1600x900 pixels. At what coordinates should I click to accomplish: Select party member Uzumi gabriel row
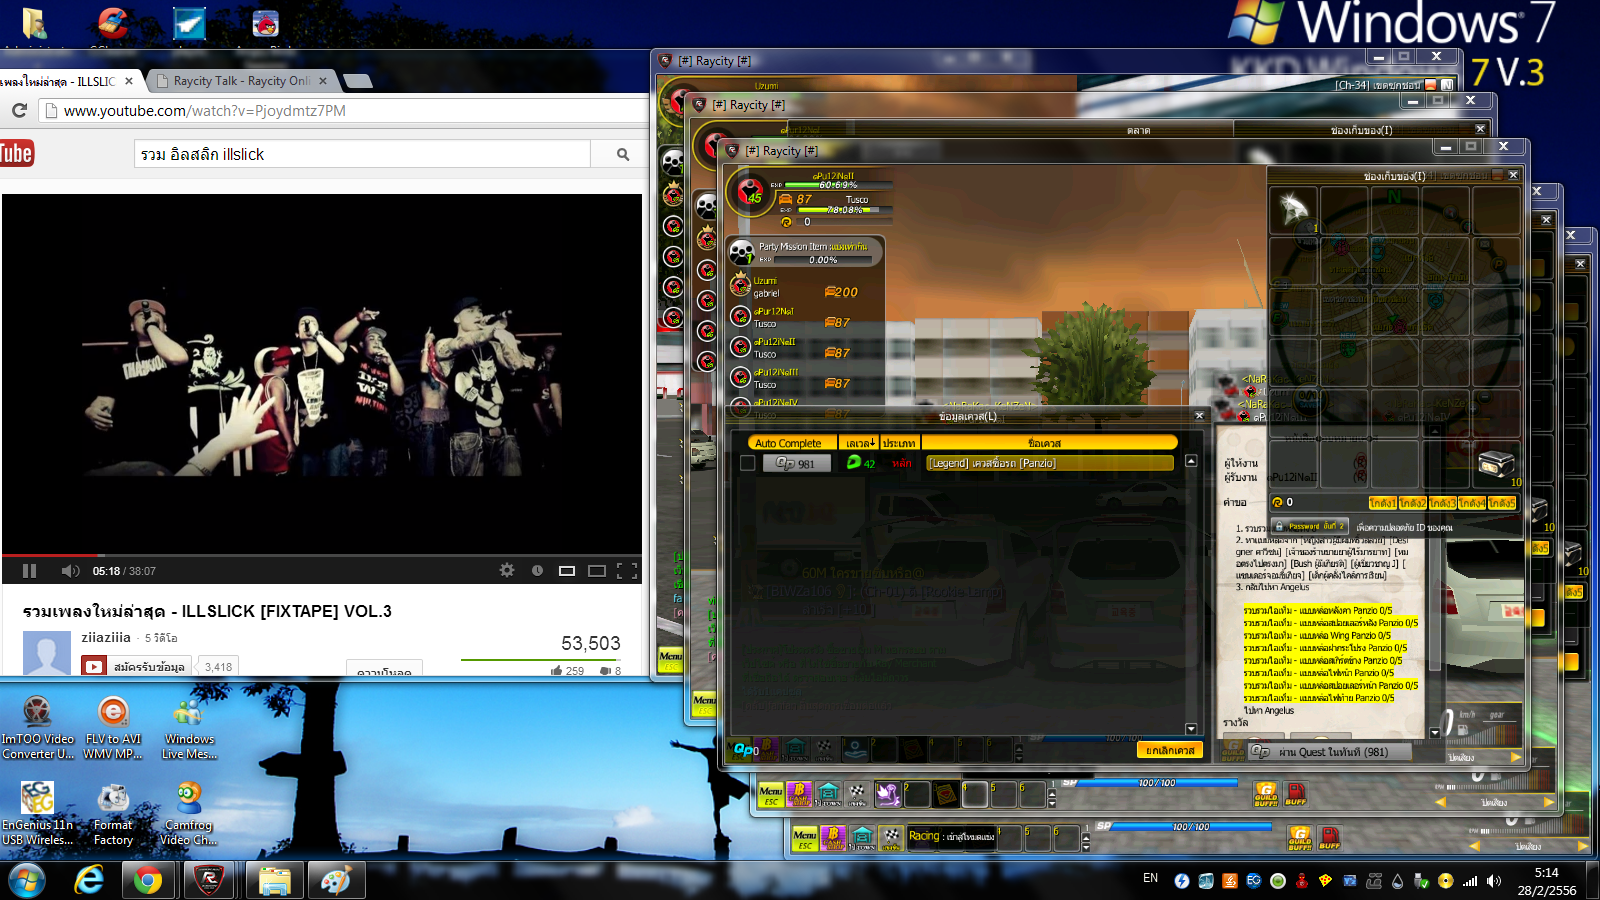click(x=806, y=287)
